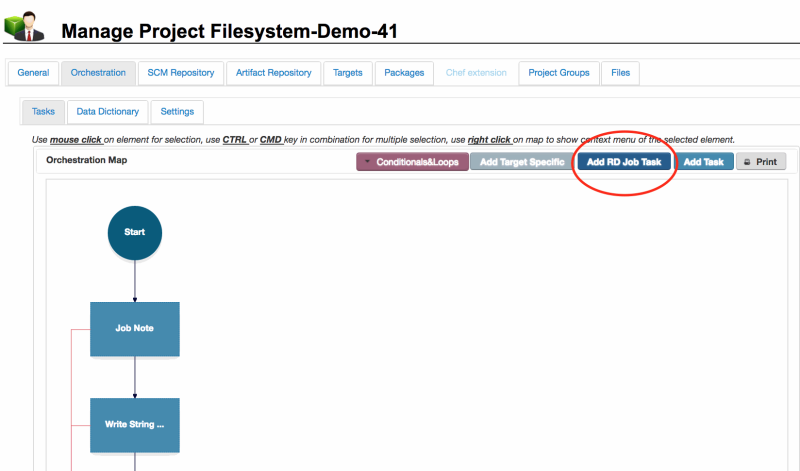
Task: Select the Tasks sub-tab
Action: pyautogui.click(x=43, y=112)
